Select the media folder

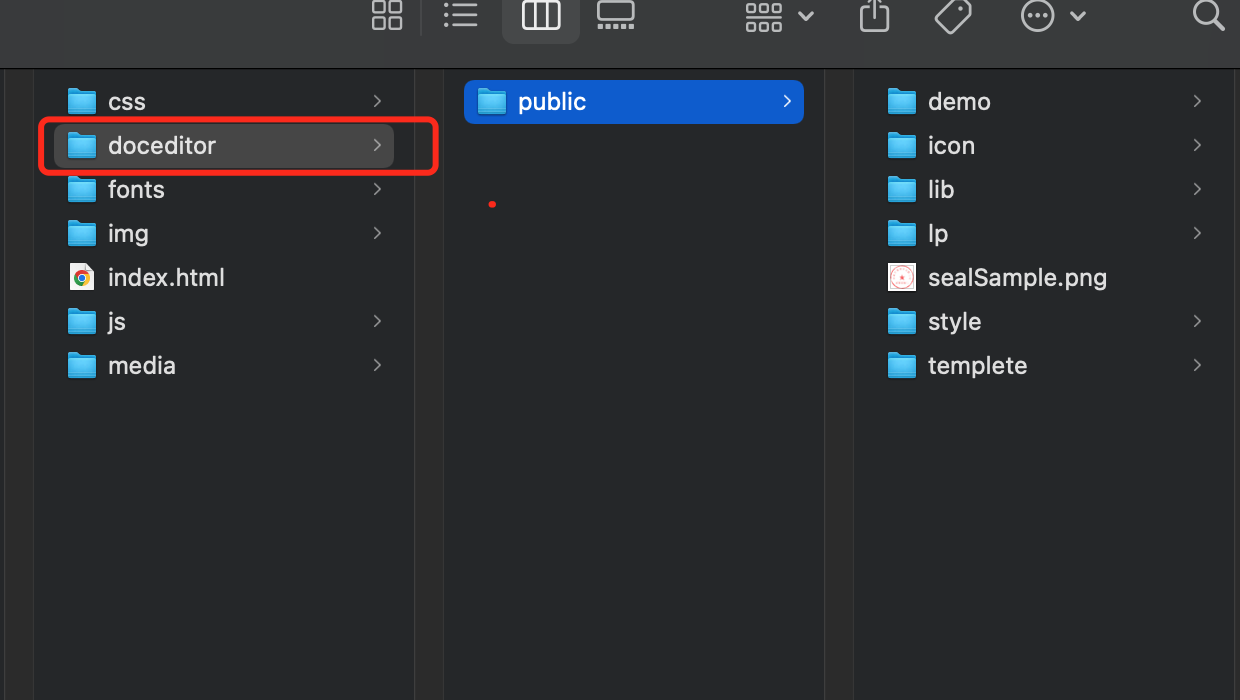(142, 366)
